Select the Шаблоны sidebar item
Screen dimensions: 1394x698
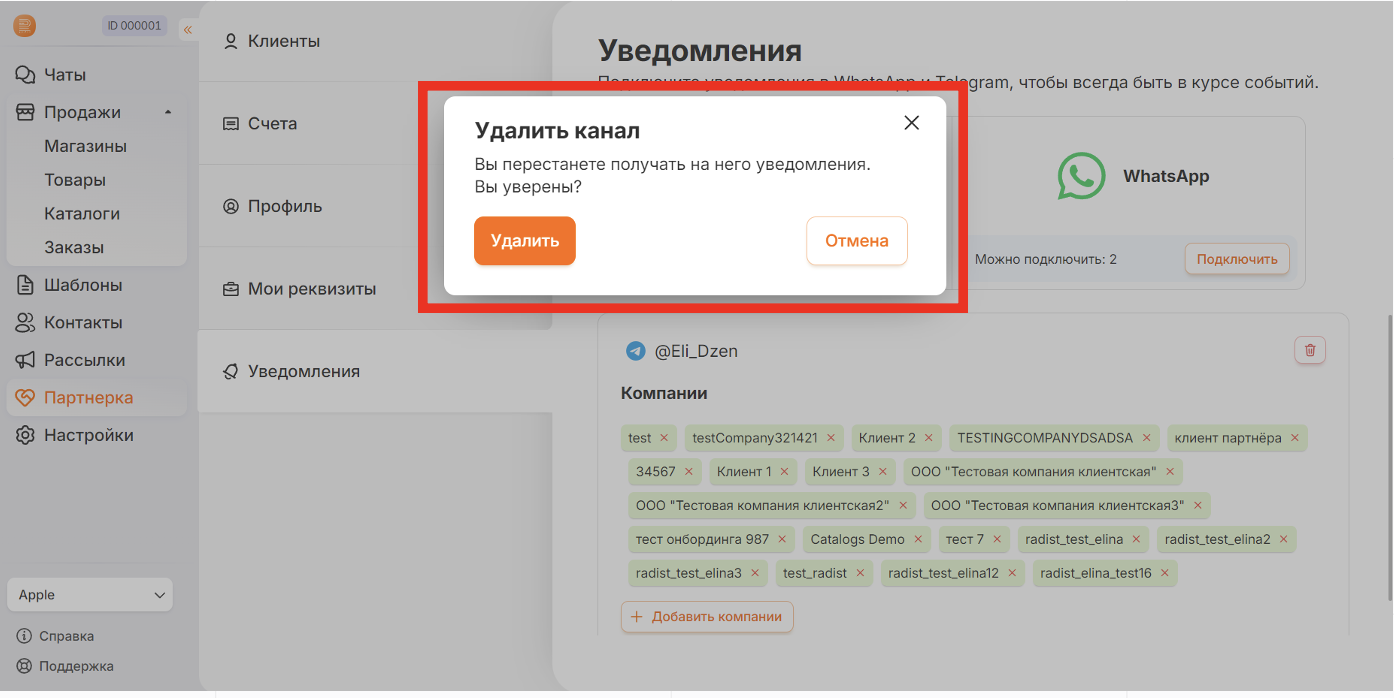pyautogui.click(x=83, y=285)
